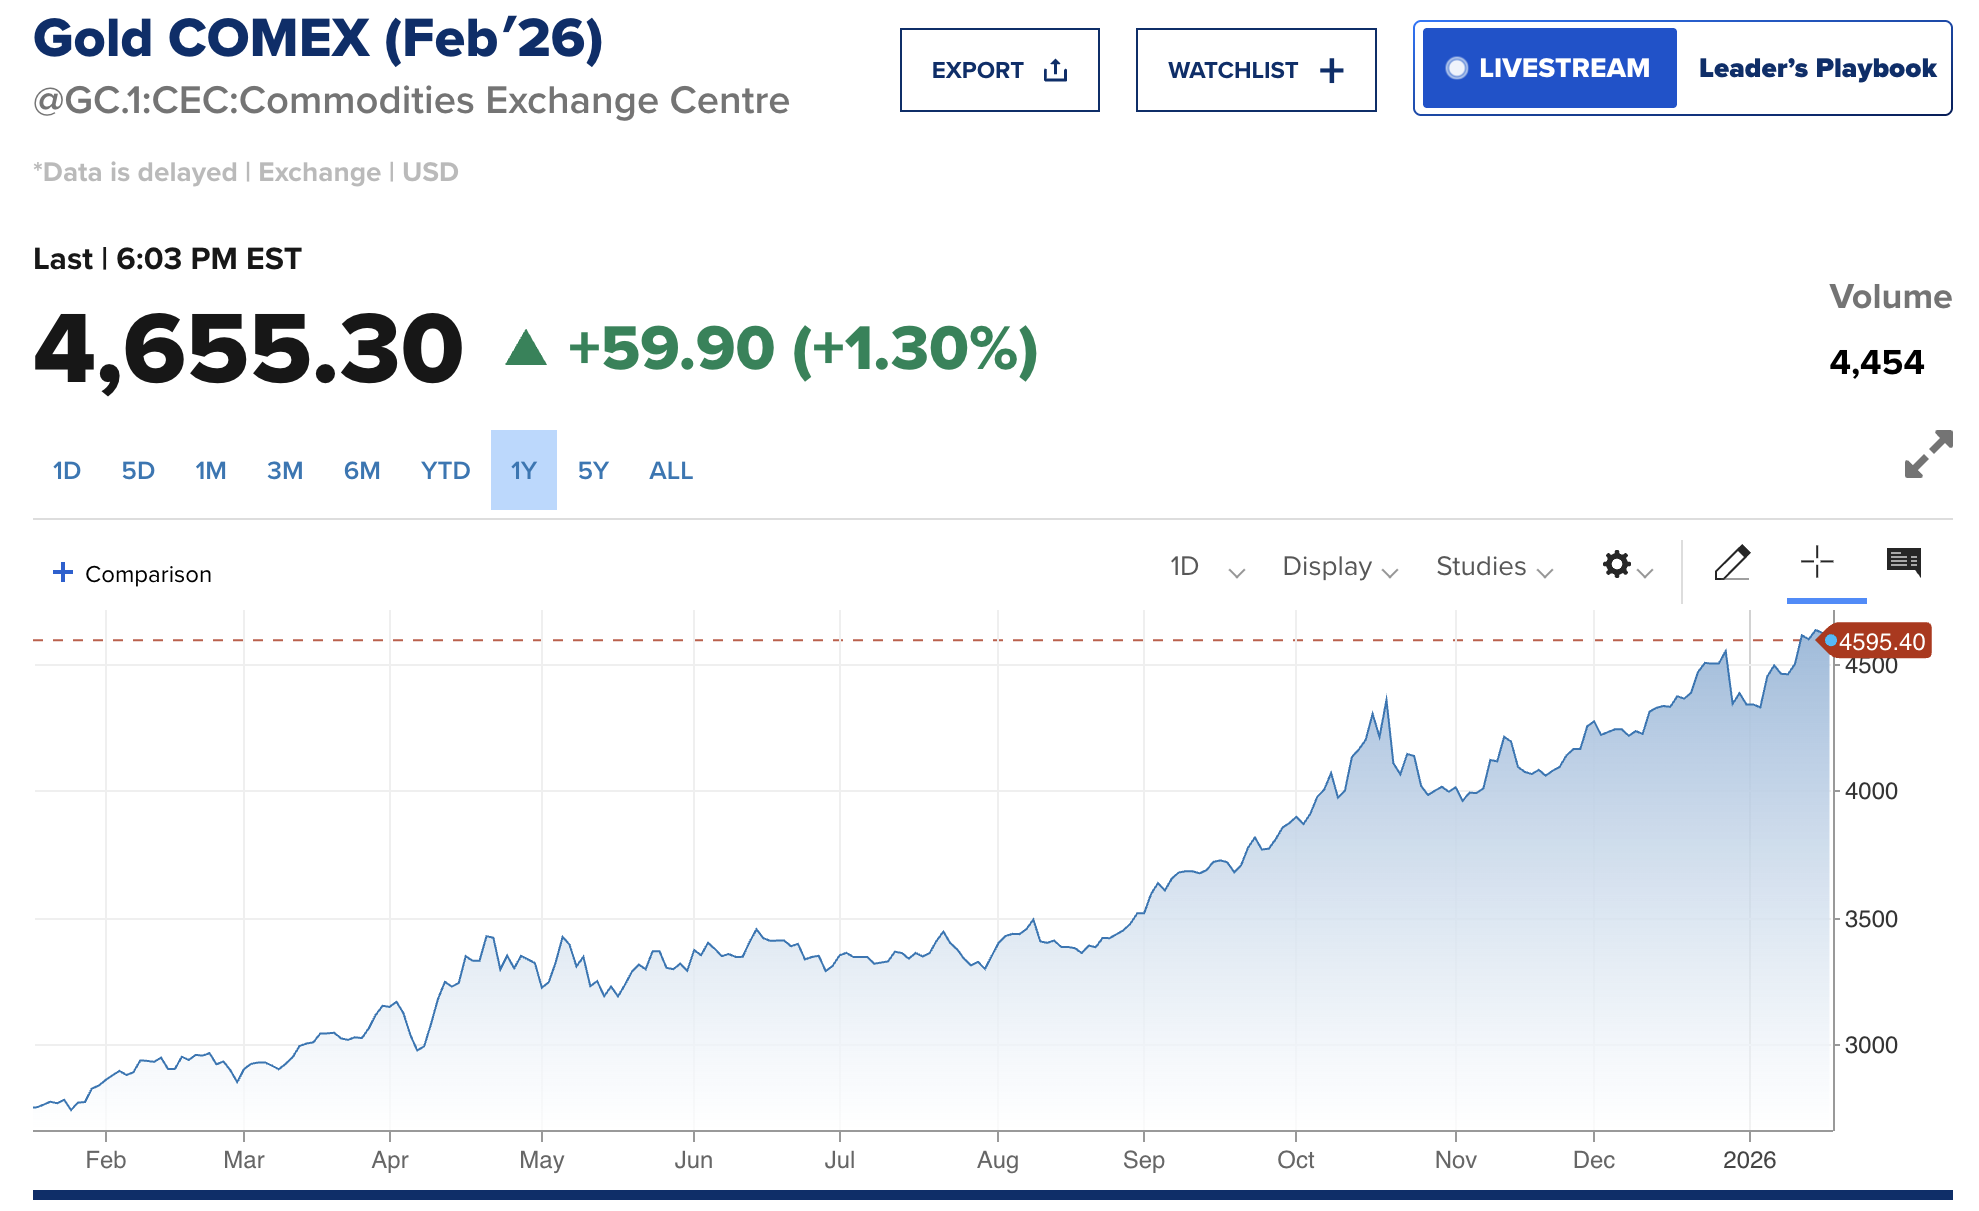The width and height of the screenshot is (1979, 1211).
Task: Click the Watchlist plus icon
Action: 1331,70
